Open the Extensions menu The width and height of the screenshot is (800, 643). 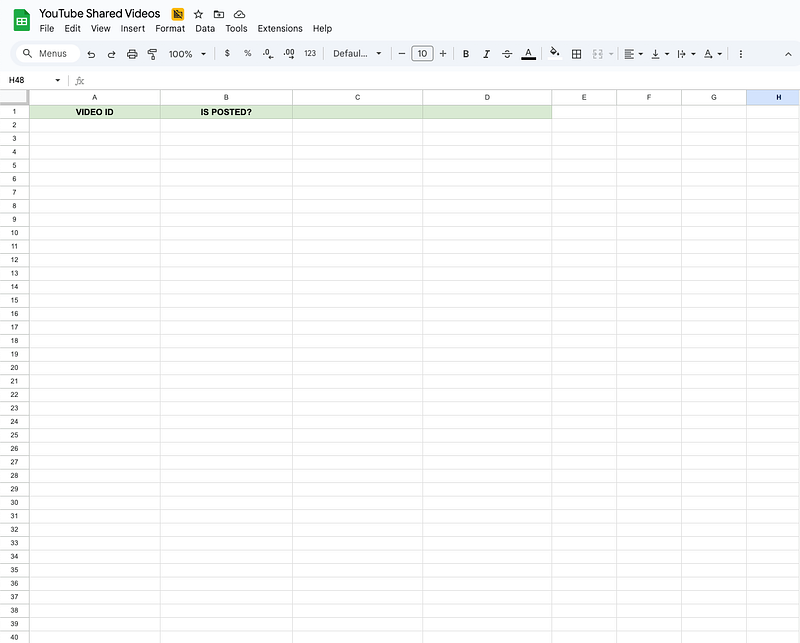point(280,29)
